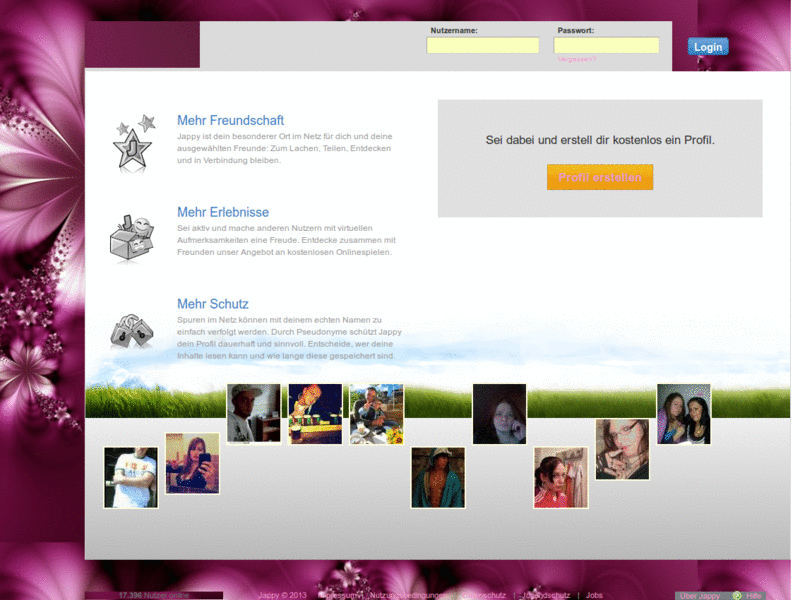The image size is (800, 600).
Task: Click the orange Profil erstellen button
Action: (600, 177)
